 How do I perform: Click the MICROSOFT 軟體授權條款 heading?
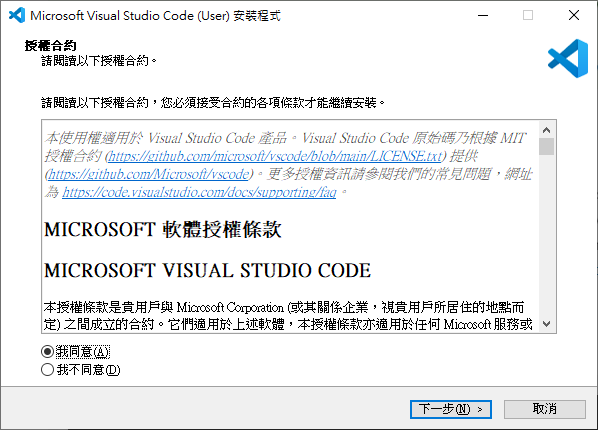pos(163,230)
